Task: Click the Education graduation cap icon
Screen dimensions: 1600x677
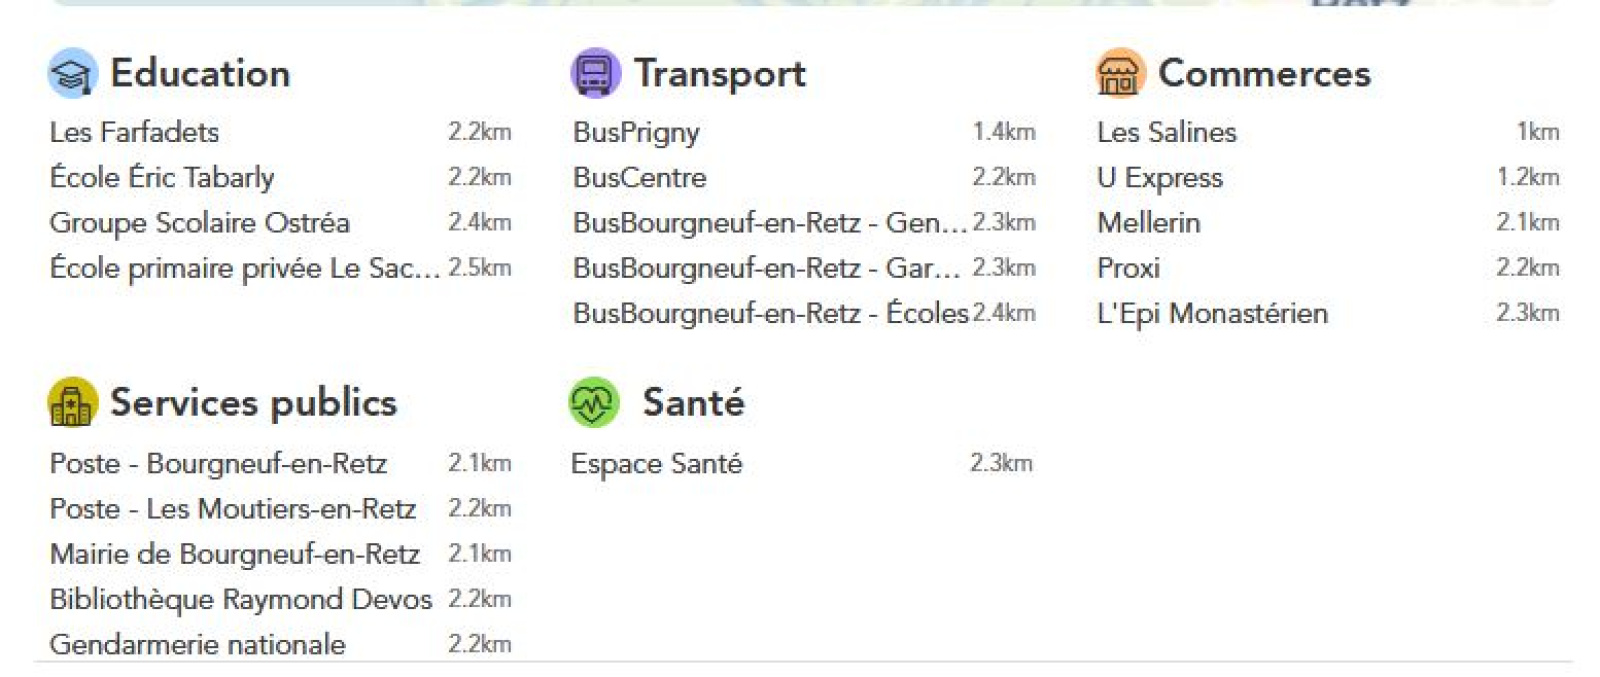Action: [x=72, y=74]
